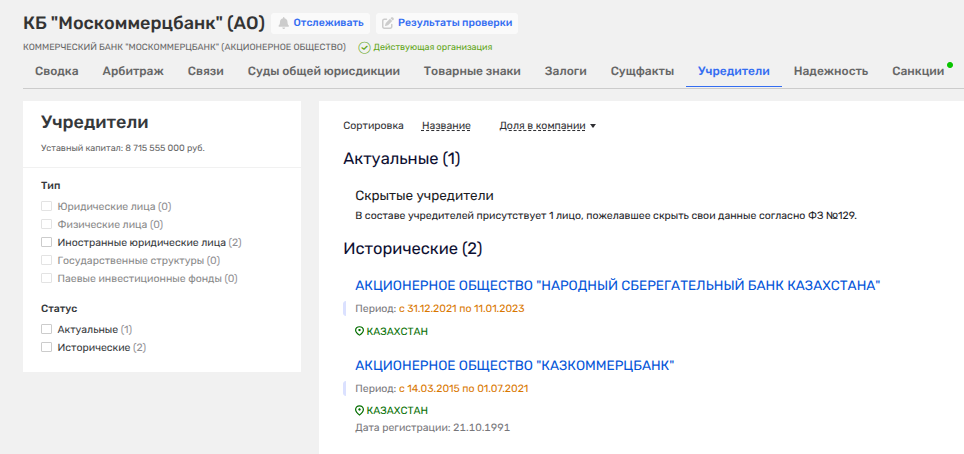
Task: Open the Связи tab
Action: (x=206, y=71)
